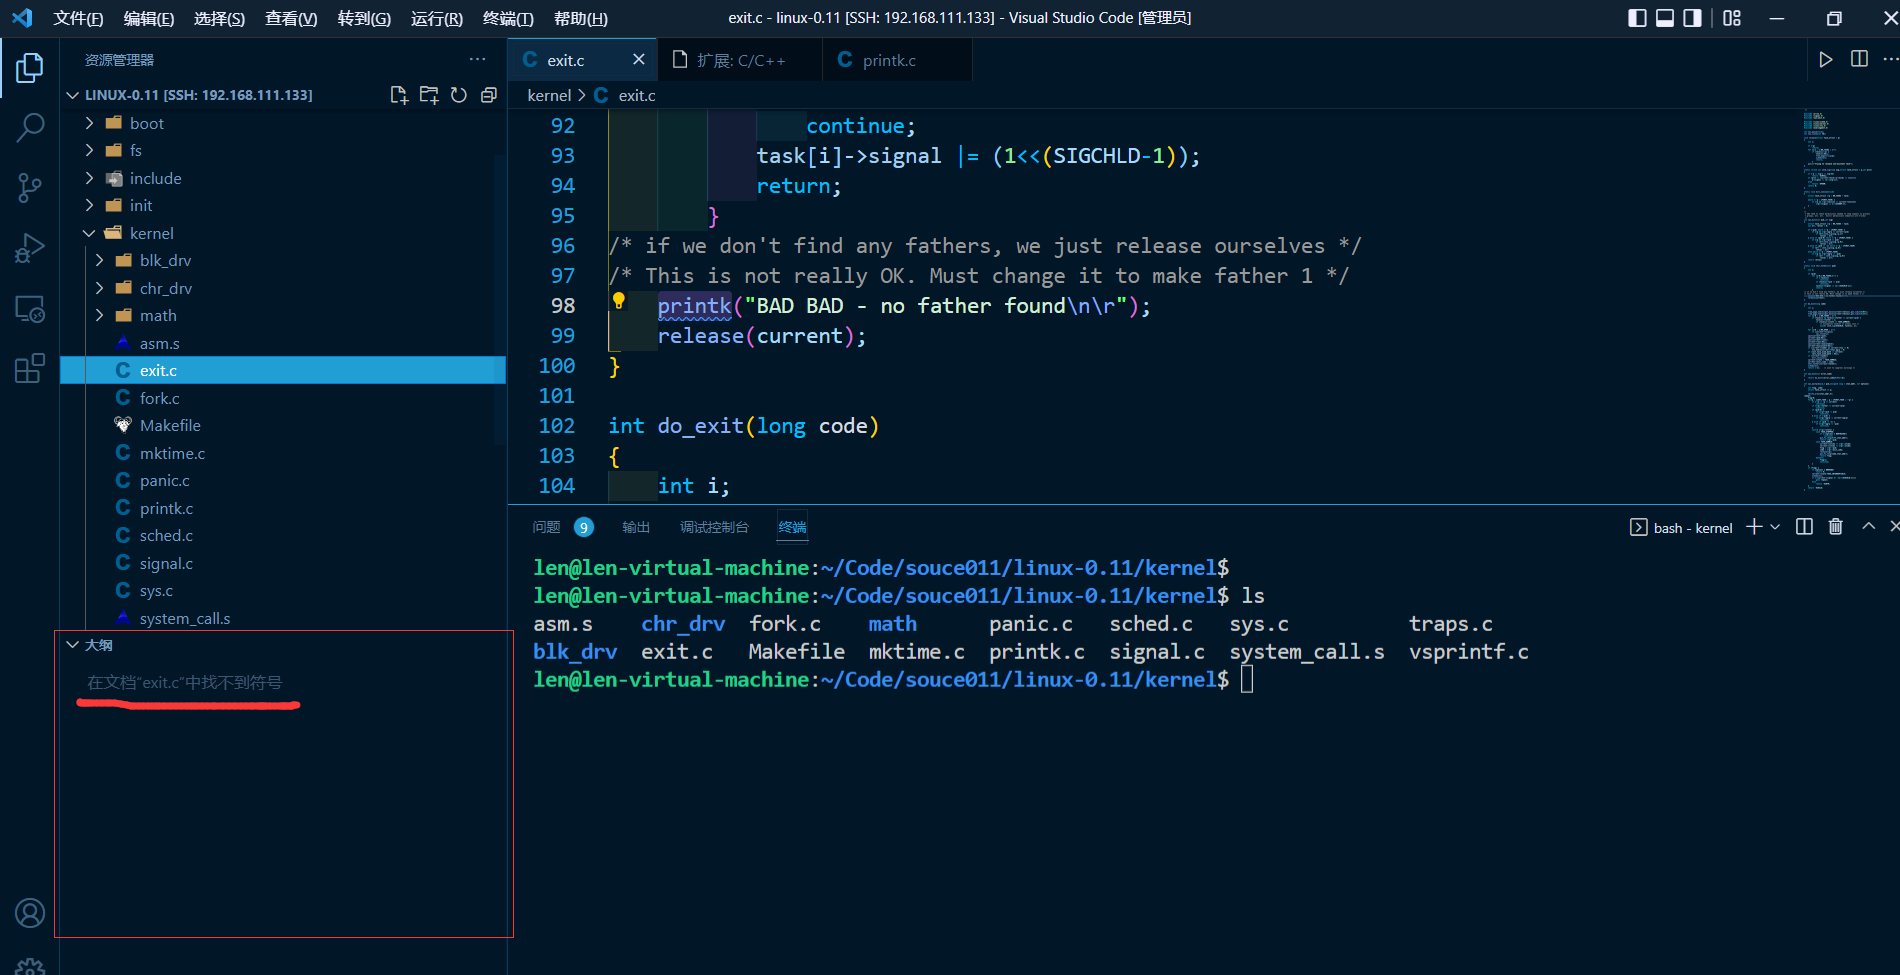Run the current file with the play button
The height and width of the screenshot is (975, 1900).
click(1825, 58)
